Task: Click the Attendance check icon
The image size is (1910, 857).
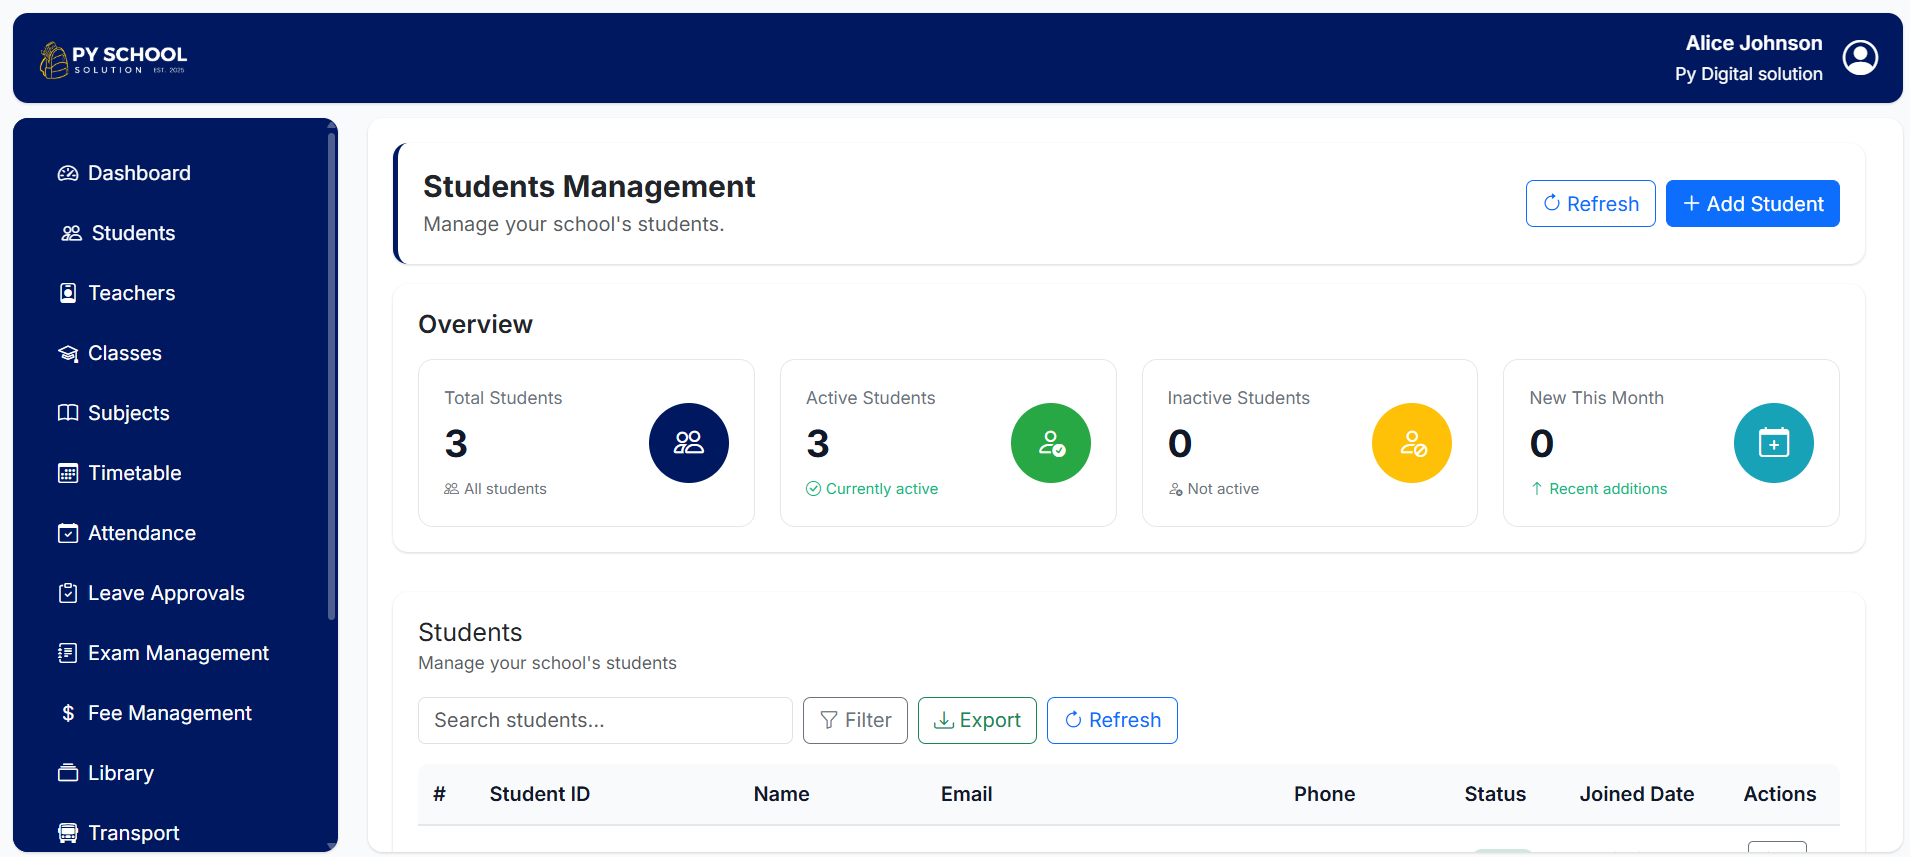Action: [68, 533]
